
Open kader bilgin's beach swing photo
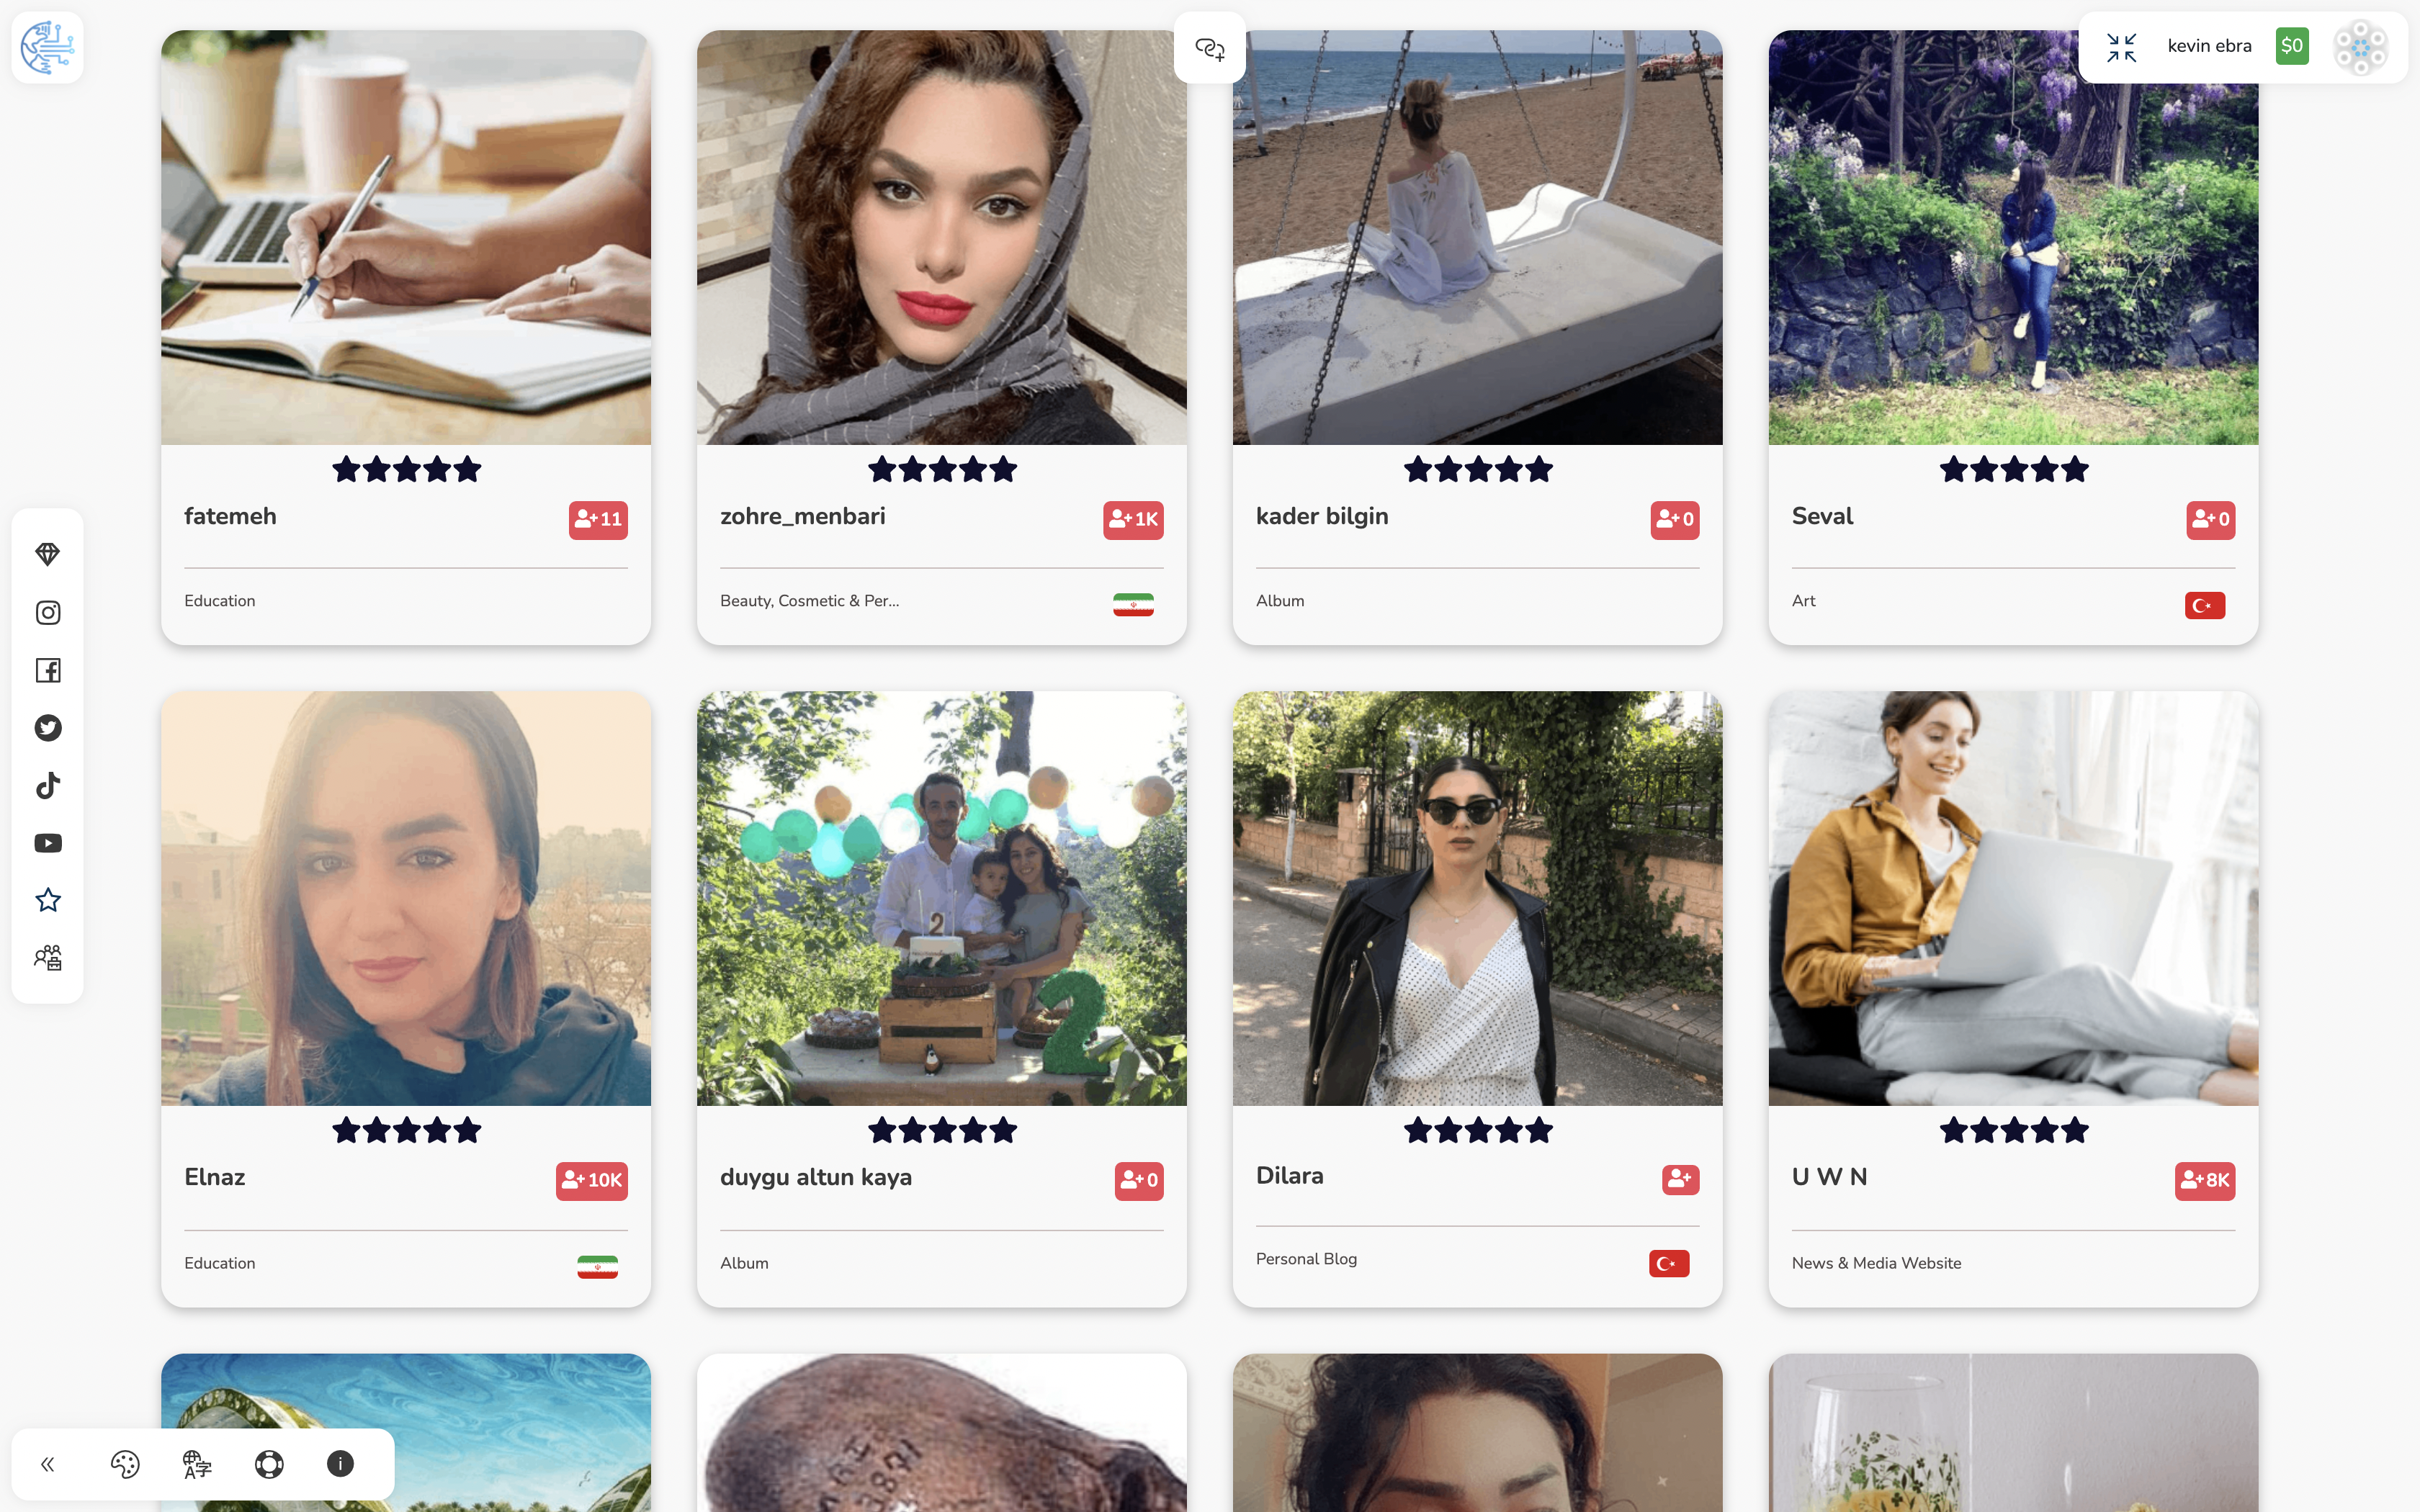click(1478, 237)
